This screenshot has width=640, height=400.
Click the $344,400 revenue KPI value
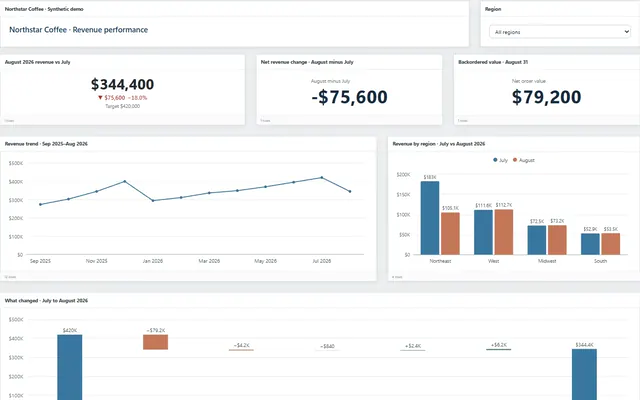click(122, 84)
